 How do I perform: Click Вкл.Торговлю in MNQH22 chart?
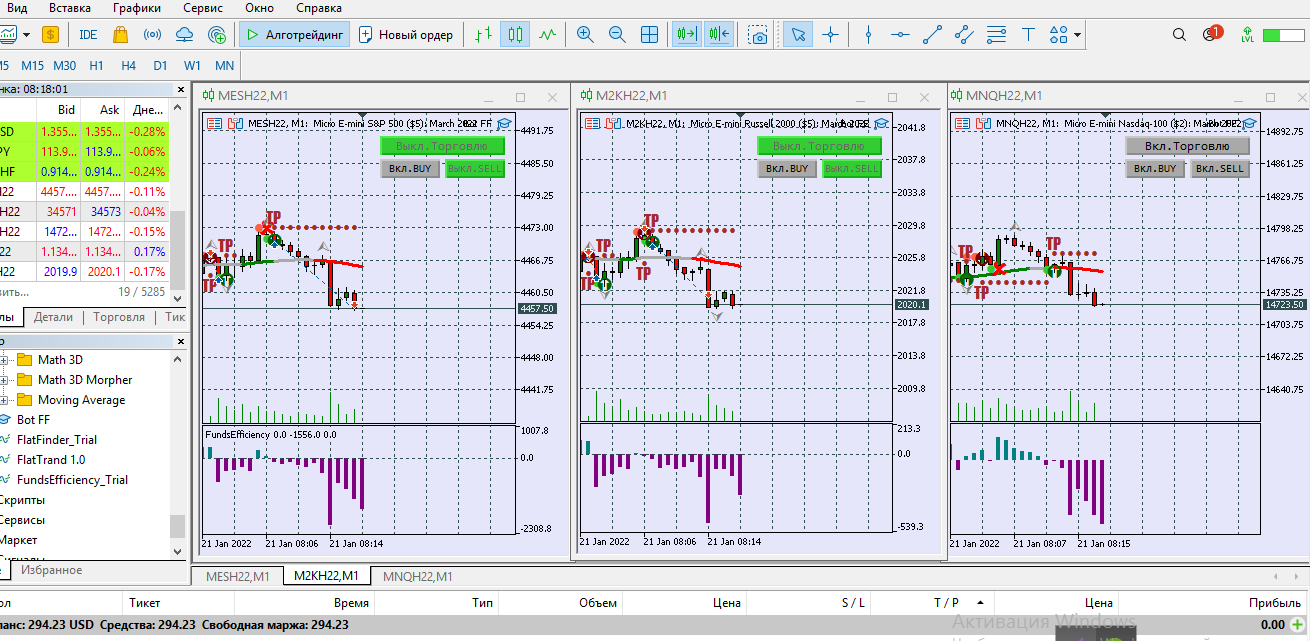click(1187, 146)
